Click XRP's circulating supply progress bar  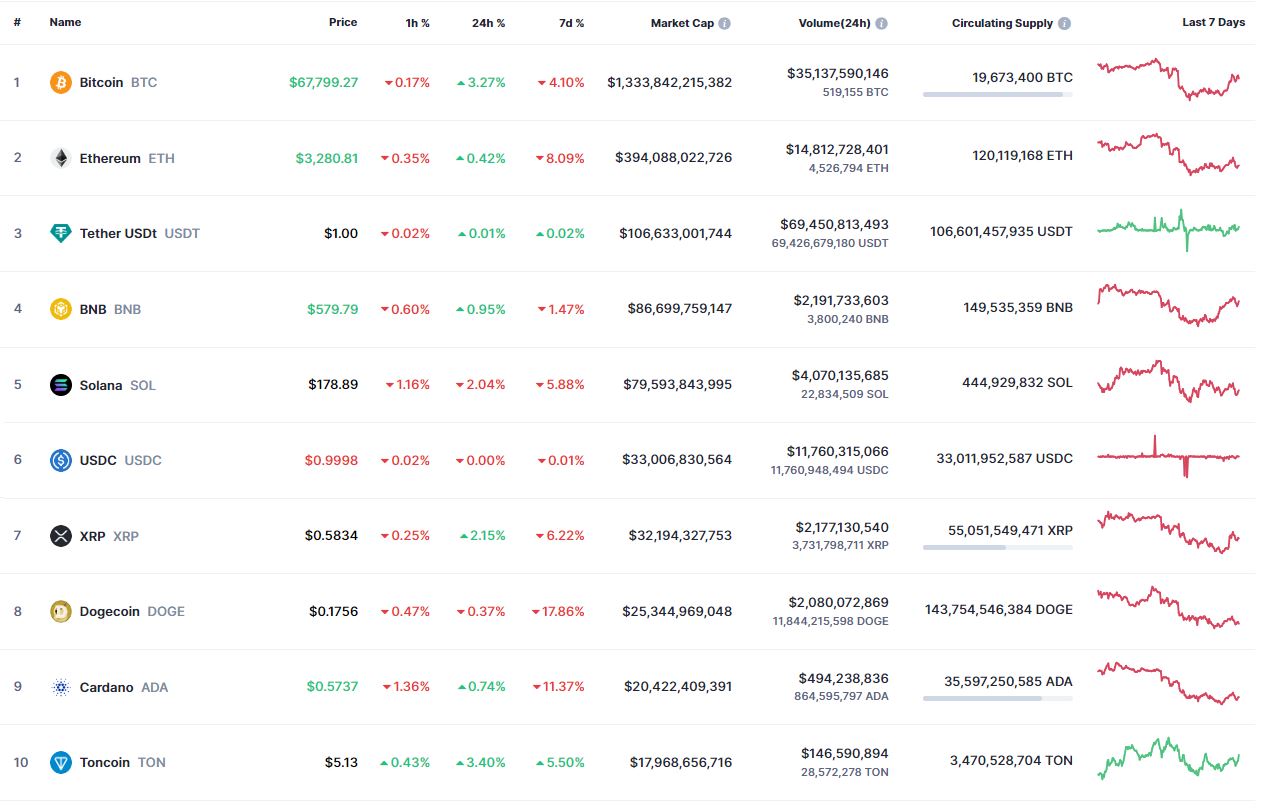point(998,547)
